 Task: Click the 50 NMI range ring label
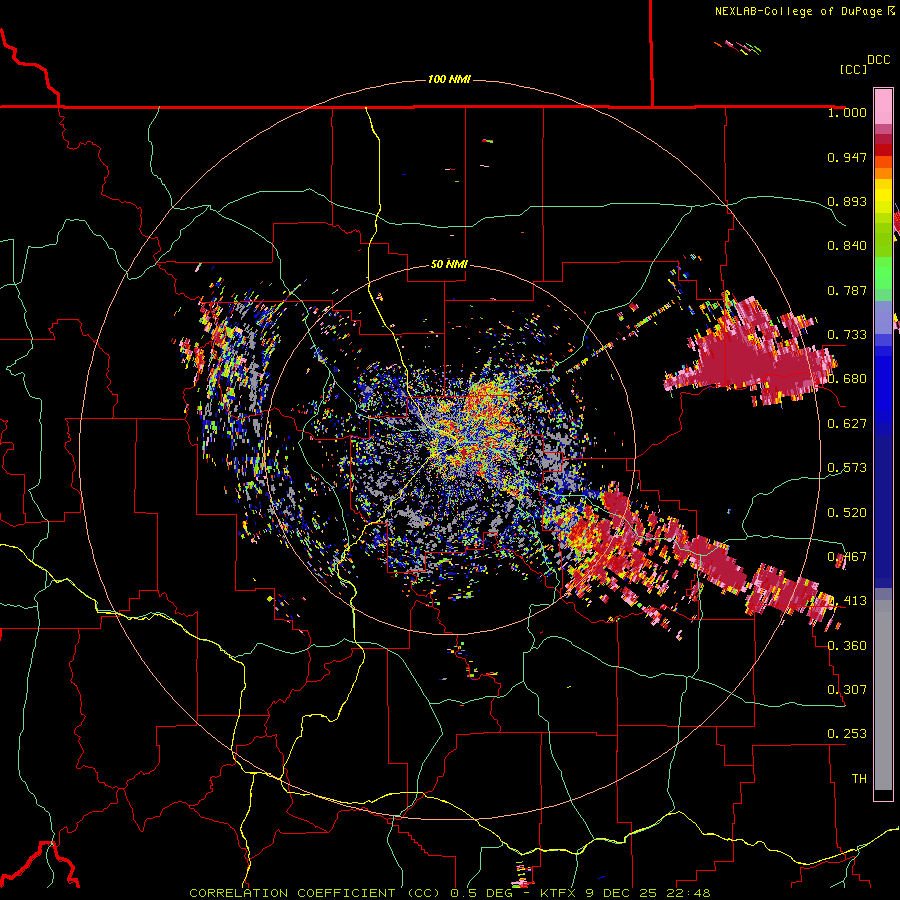point(449,264)
